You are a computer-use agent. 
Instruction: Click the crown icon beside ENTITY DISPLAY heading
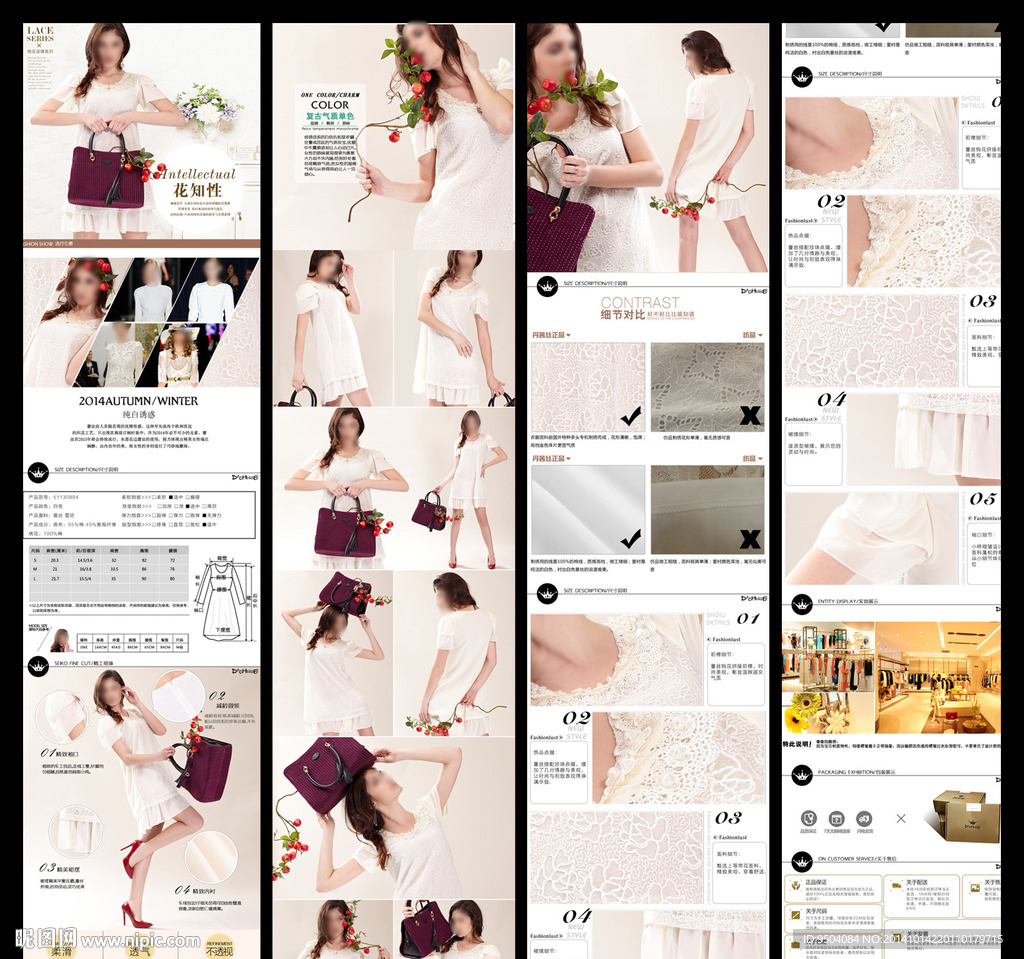pos(801,605)
